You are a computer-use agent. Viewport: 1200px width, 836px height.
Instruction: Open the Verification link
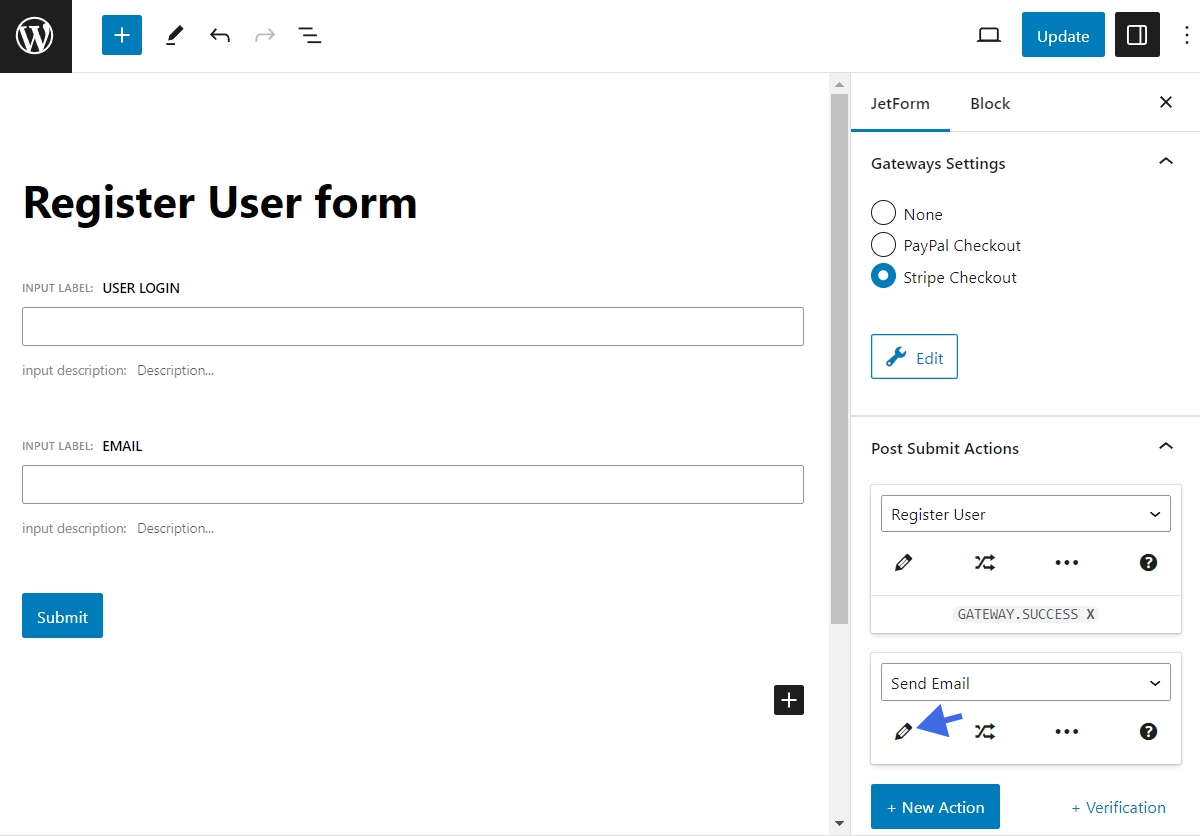coord(1119,807)
